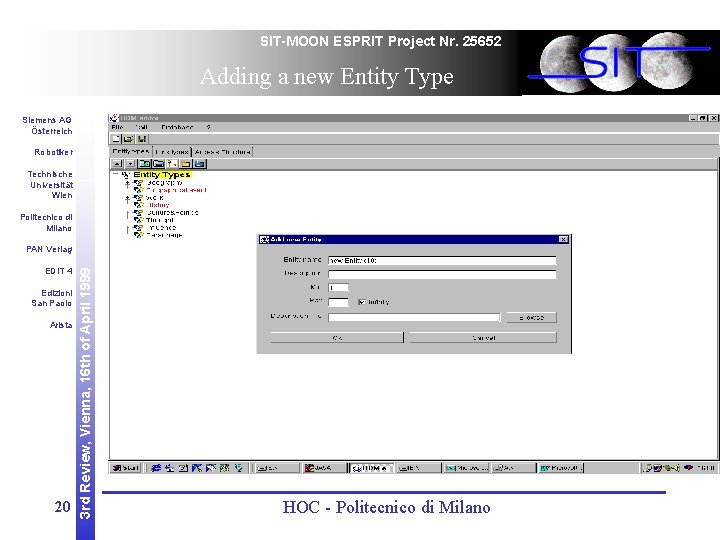Confirm the dialog with the Ok button
Viewport: 720px width, 540px height.
pyautogui.click(x=337, y=338)
